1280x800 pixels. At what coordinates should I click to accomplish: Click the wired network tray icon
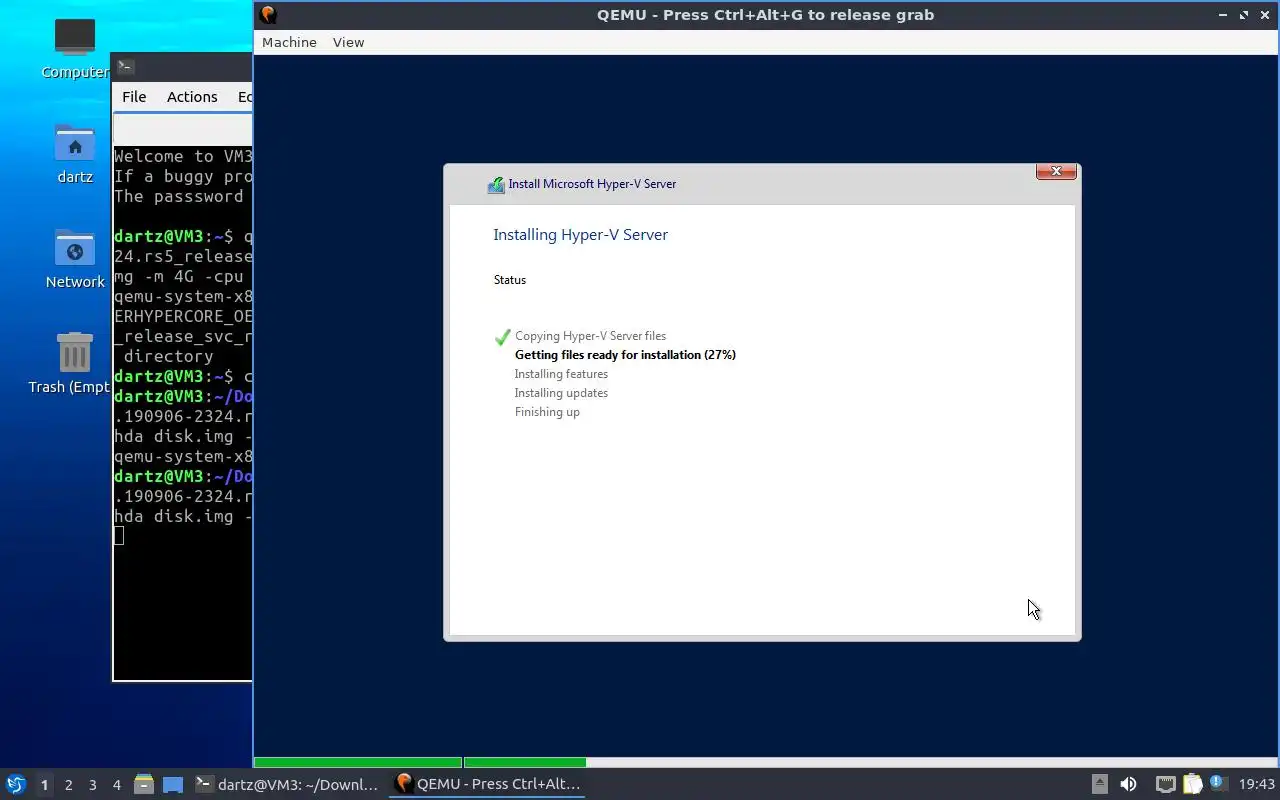pyautogui.click(x=1165, y=784)
